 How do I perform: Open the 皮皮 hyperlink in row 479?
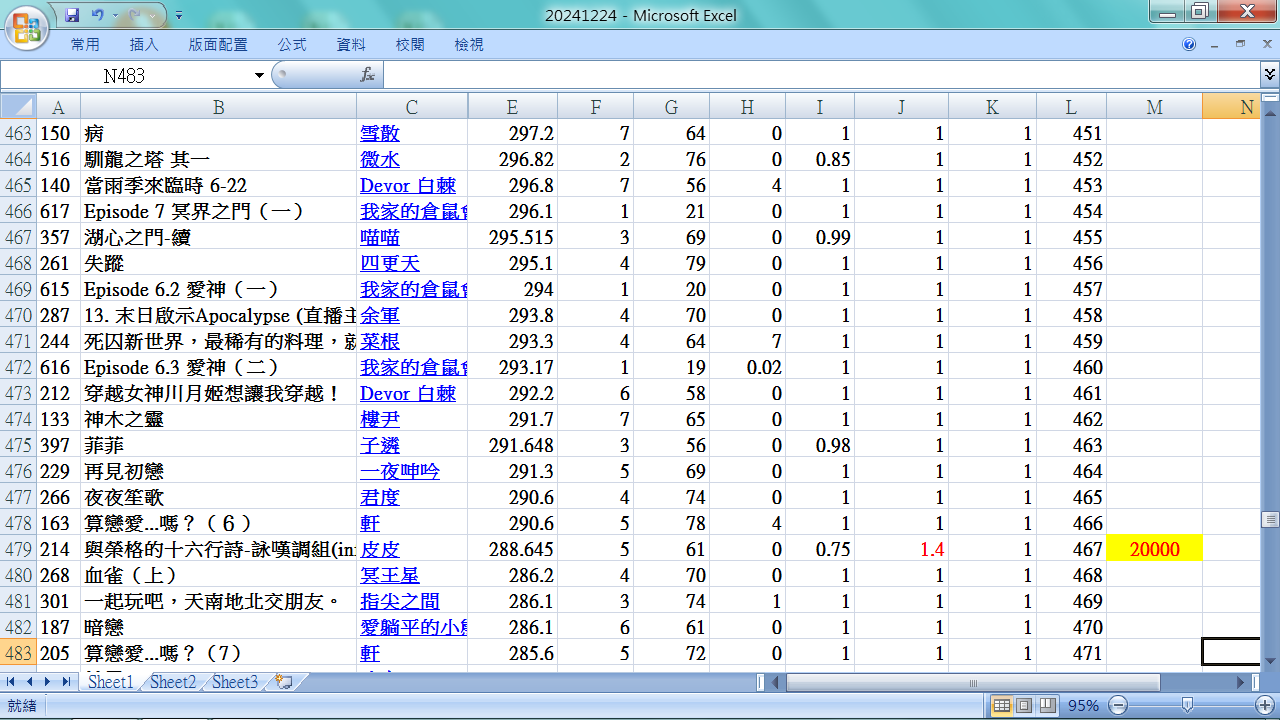point(380,549)
